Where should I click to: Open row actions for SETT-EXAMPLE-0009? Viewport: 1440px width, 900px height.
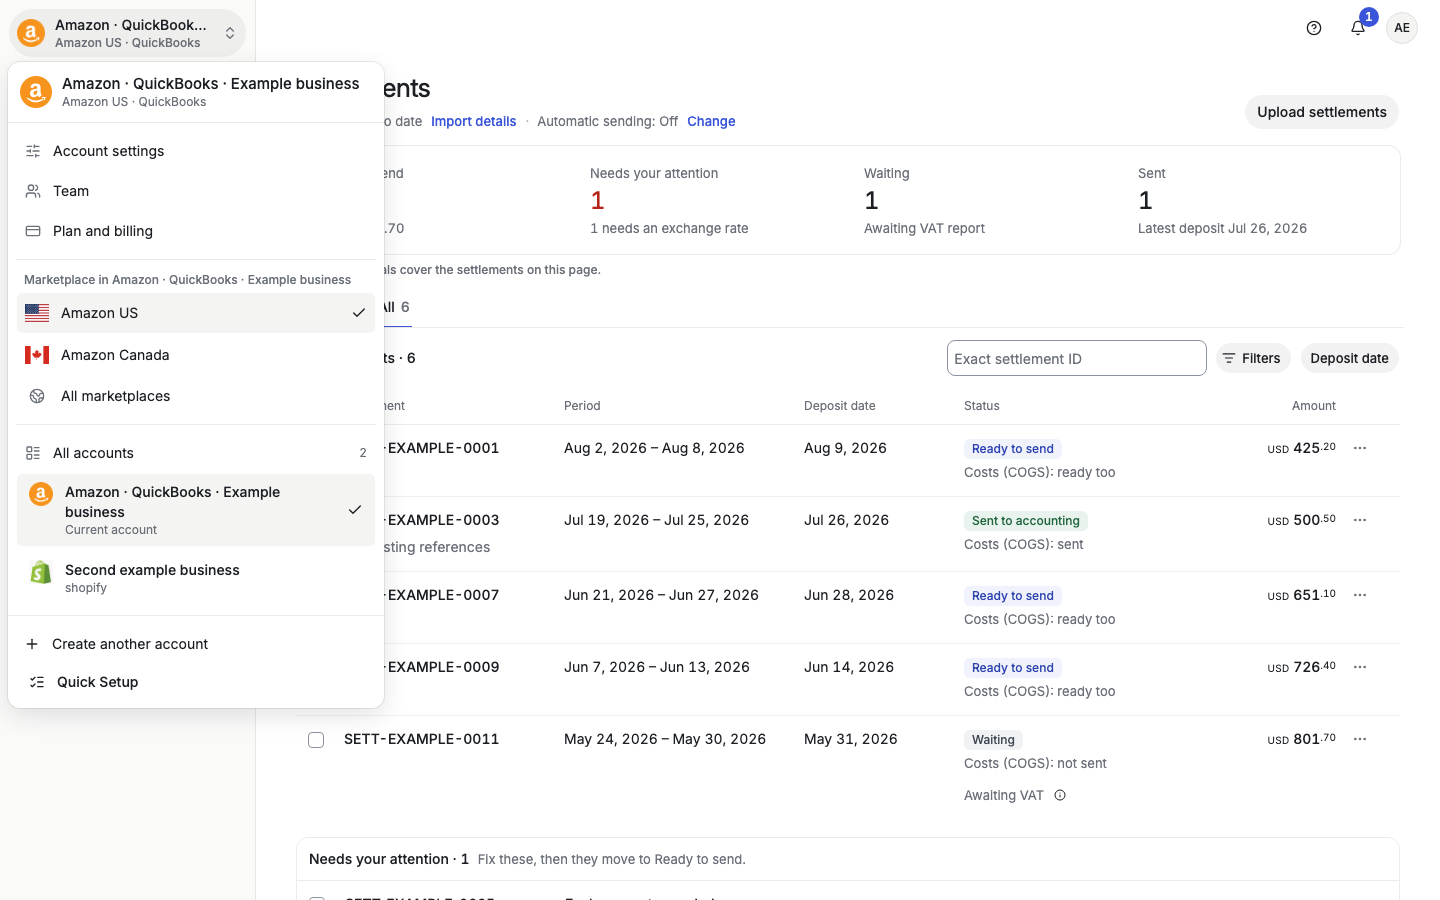[x=1360, y=667]
